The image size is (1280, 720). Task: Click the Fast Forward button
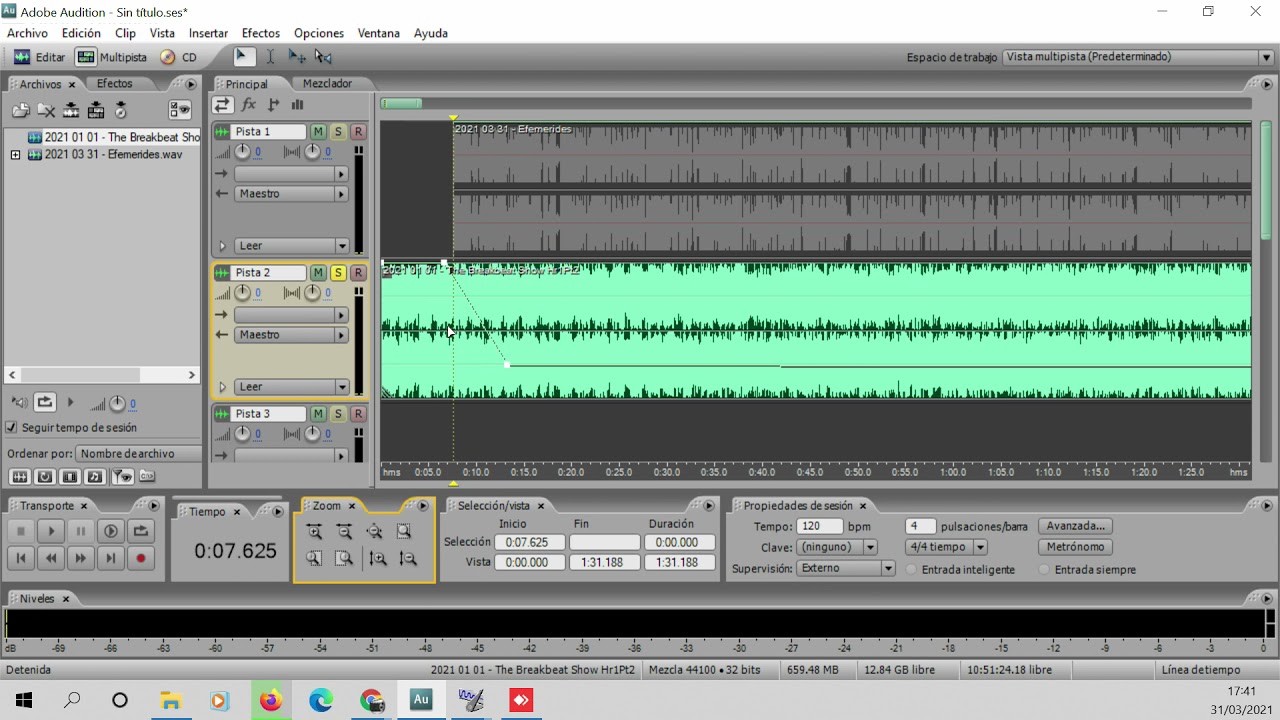(x=81, y=559)
